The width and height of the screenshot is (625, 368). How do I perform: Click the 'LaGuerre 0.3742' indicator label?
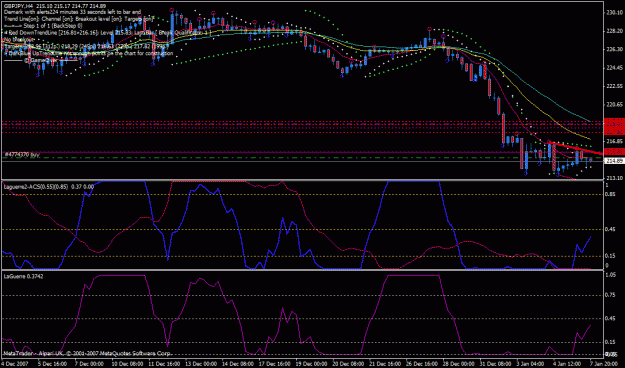point(24,276)
